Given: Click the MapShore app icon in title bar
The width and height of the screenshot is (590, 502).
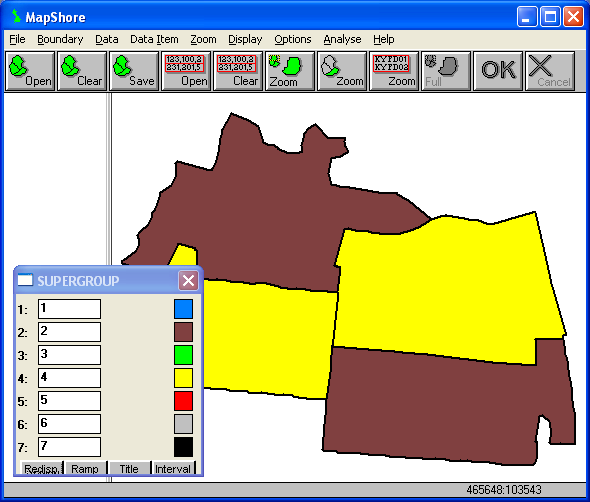Looking at the screenshot, I should coord(16,17).
